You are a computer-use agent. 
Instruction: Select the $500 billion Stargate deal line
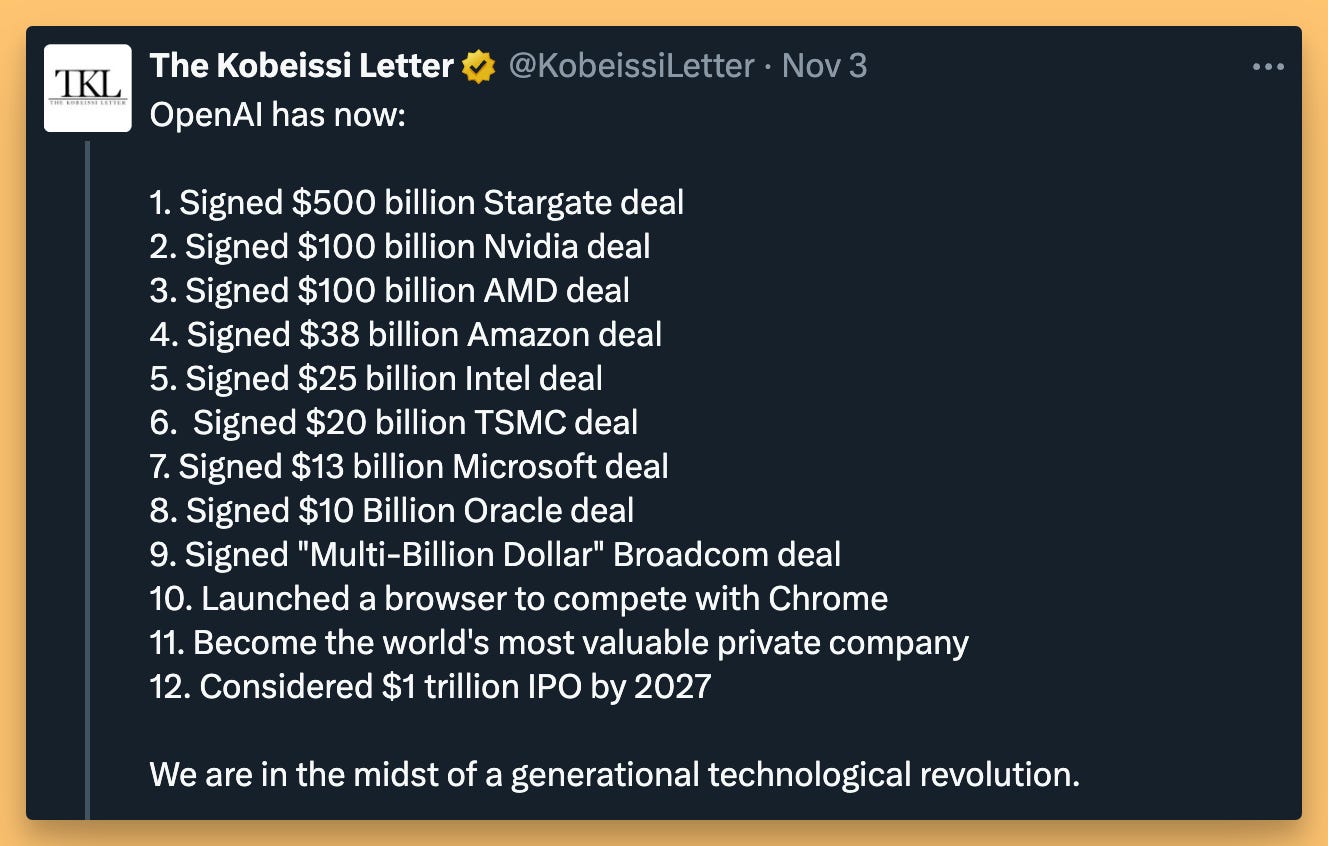click(417, 203)
